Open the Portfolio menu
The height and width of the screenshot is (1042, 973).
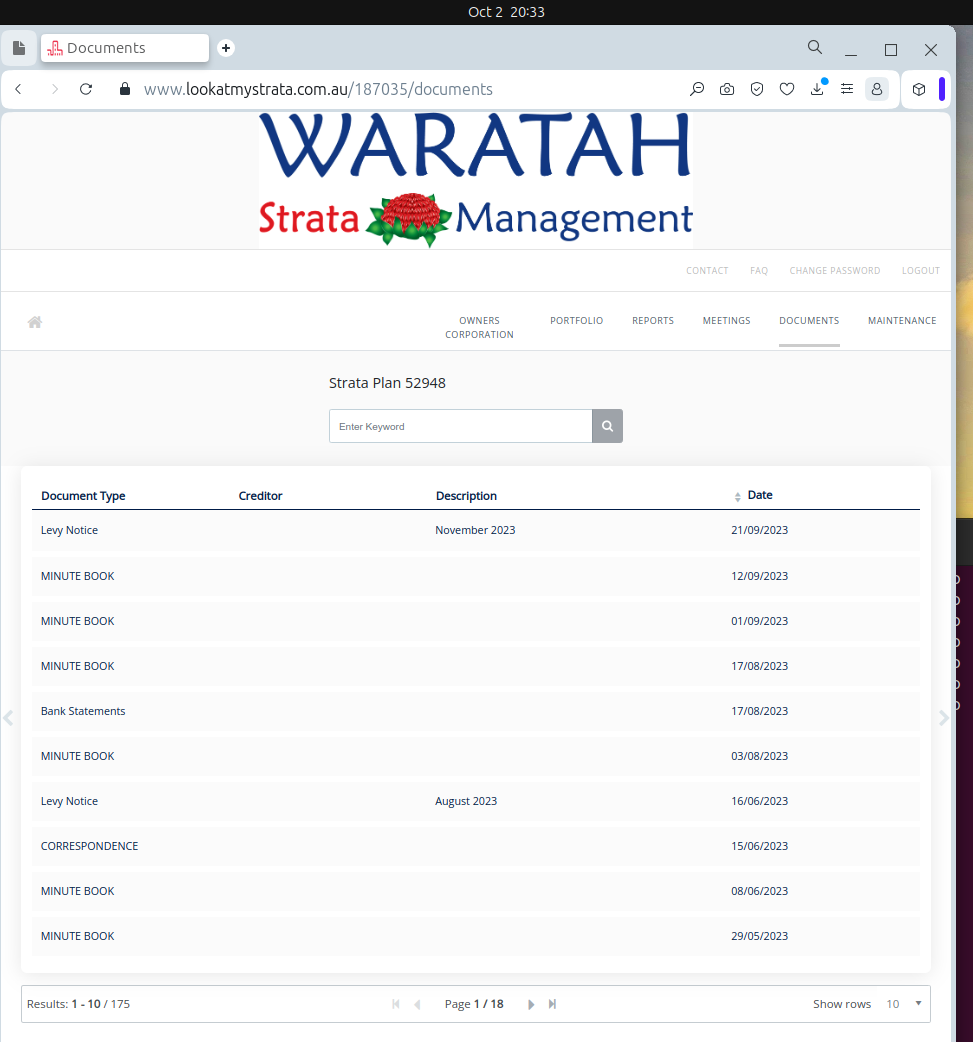(x=576, y=320)
